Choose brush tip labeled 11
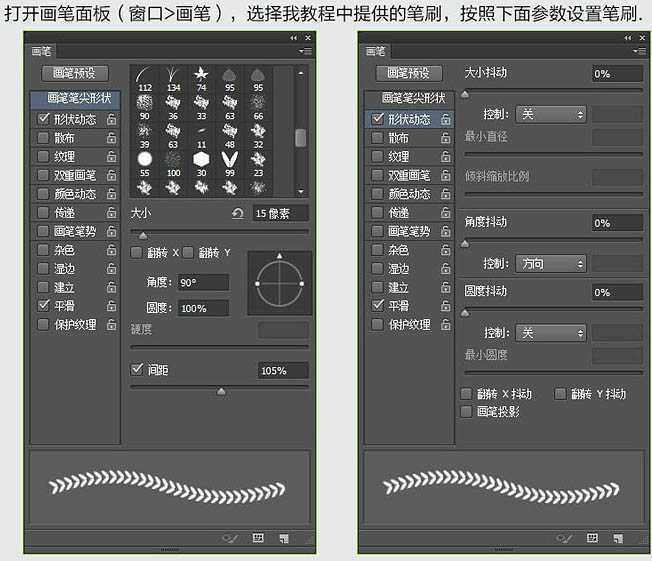This screenshot has width=652, height=561. pos(201,136)
